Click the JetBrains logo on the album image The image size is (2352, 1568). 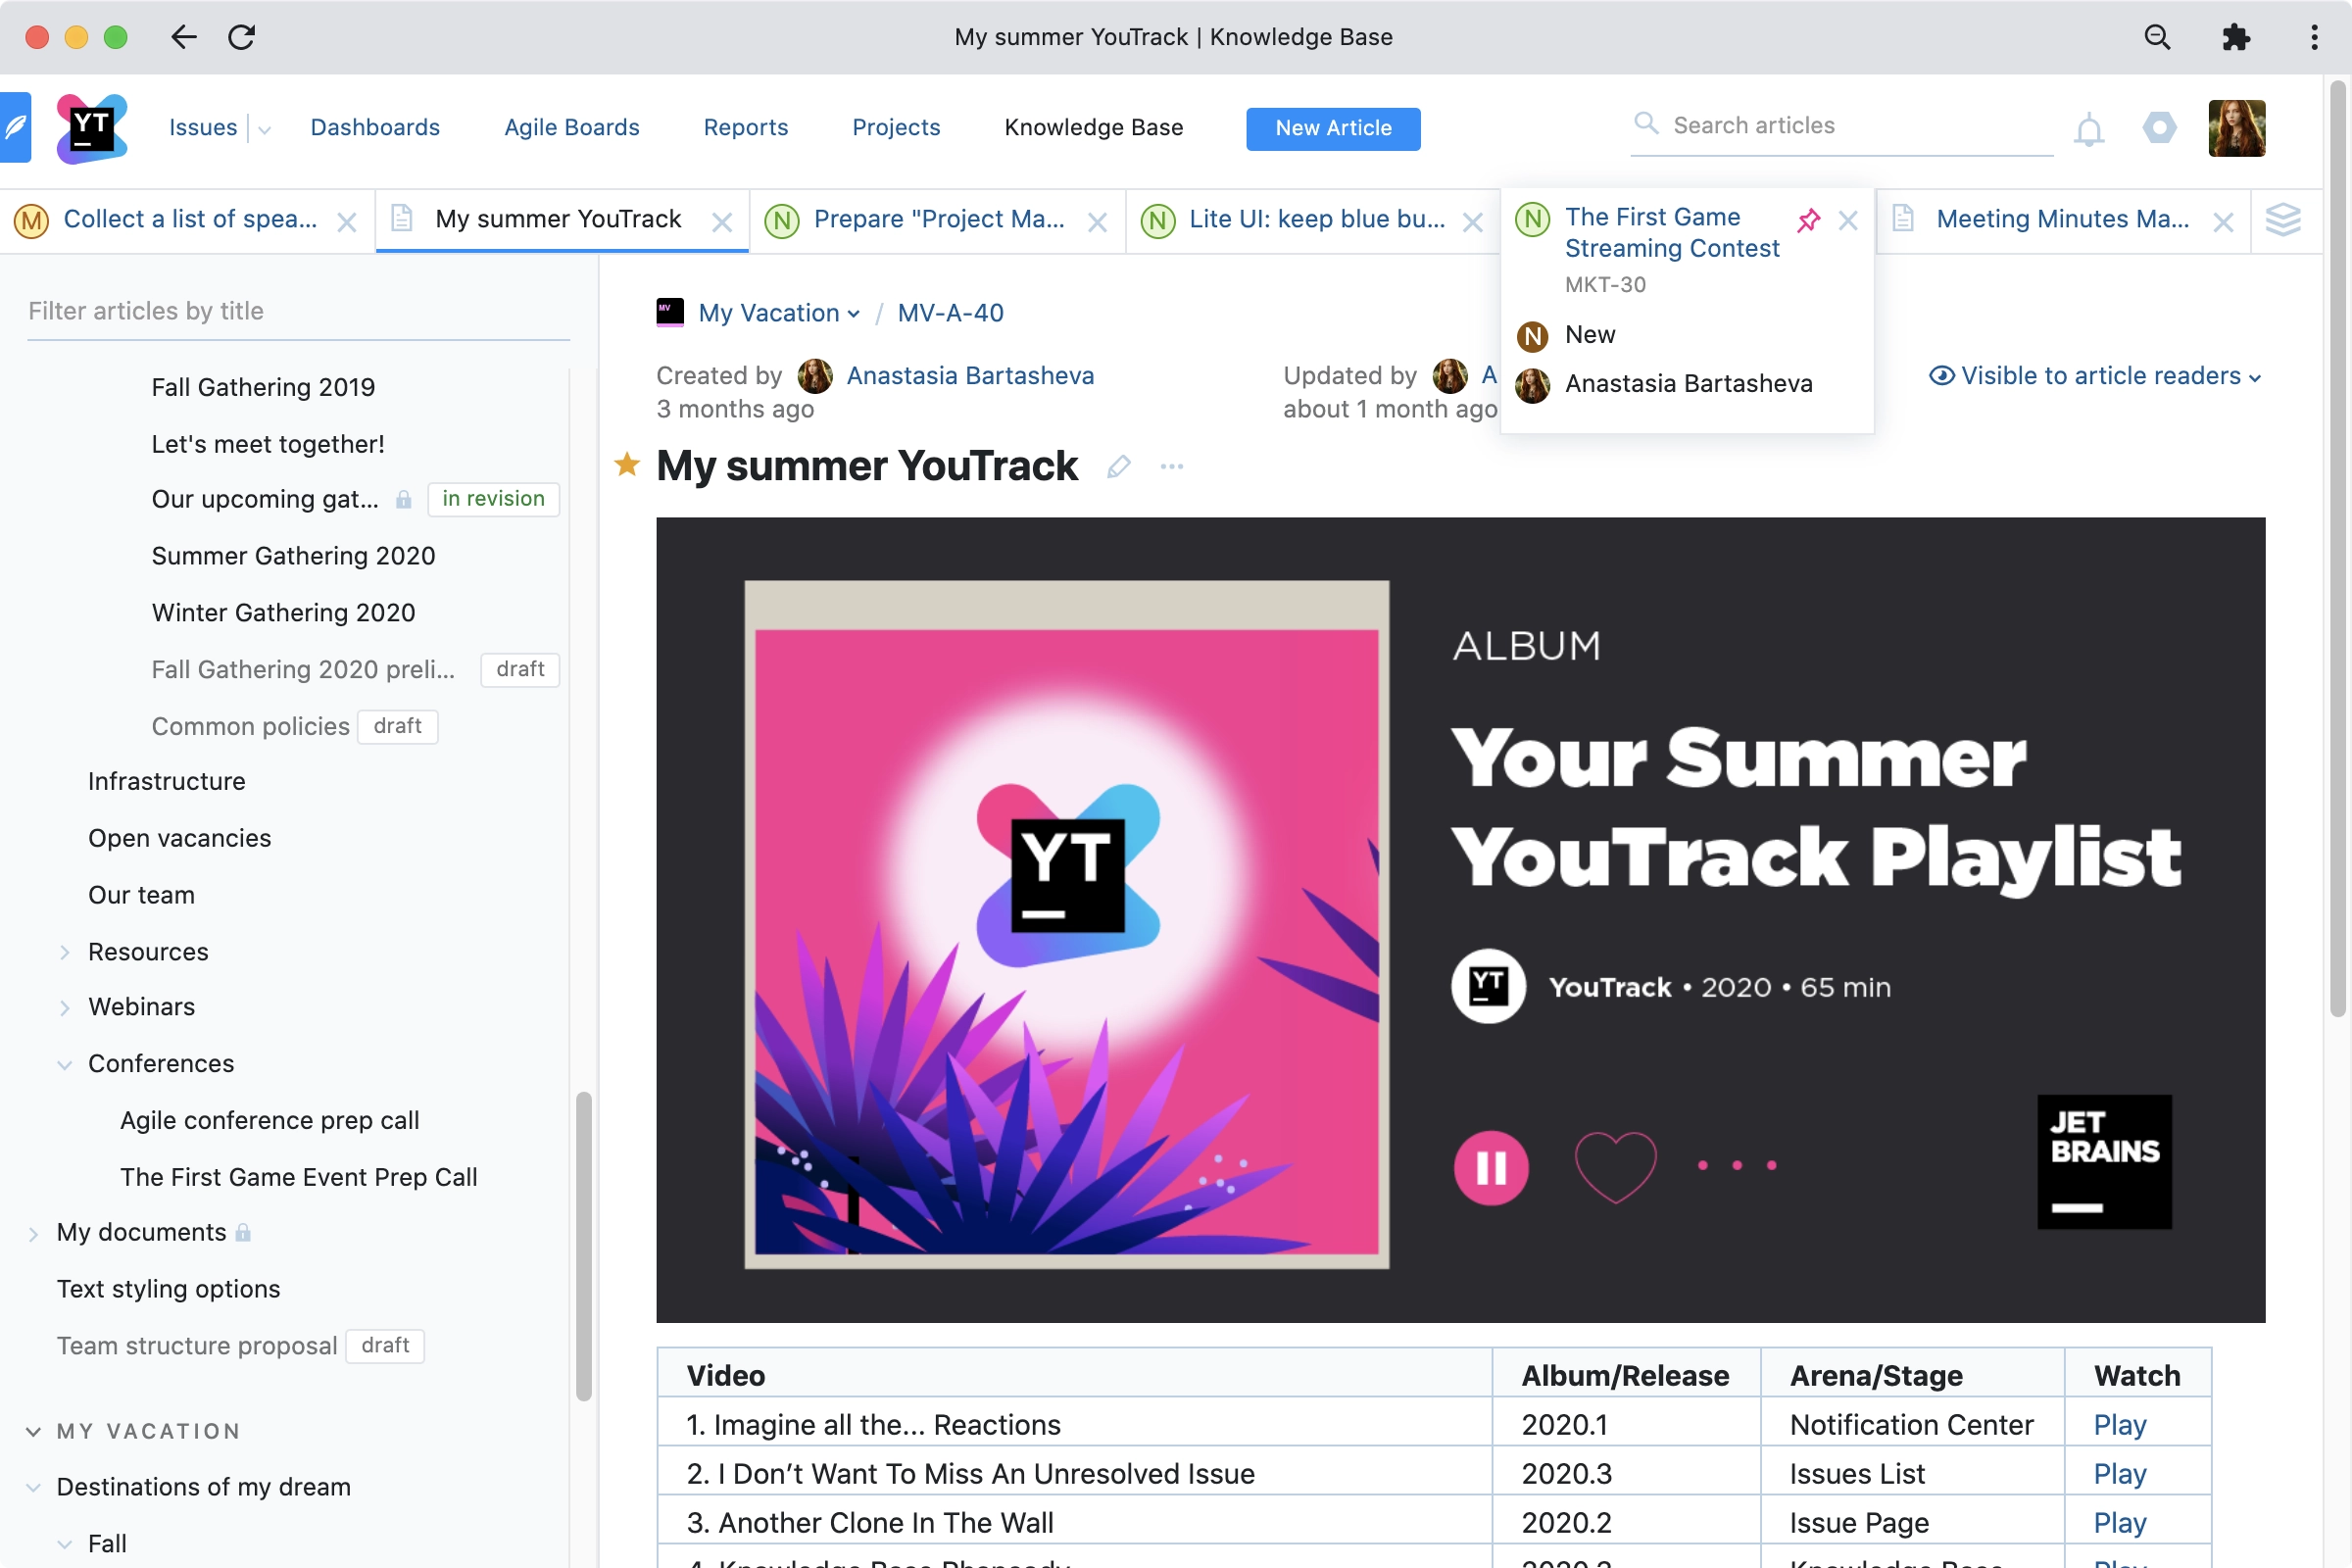click(2105, 1161)
